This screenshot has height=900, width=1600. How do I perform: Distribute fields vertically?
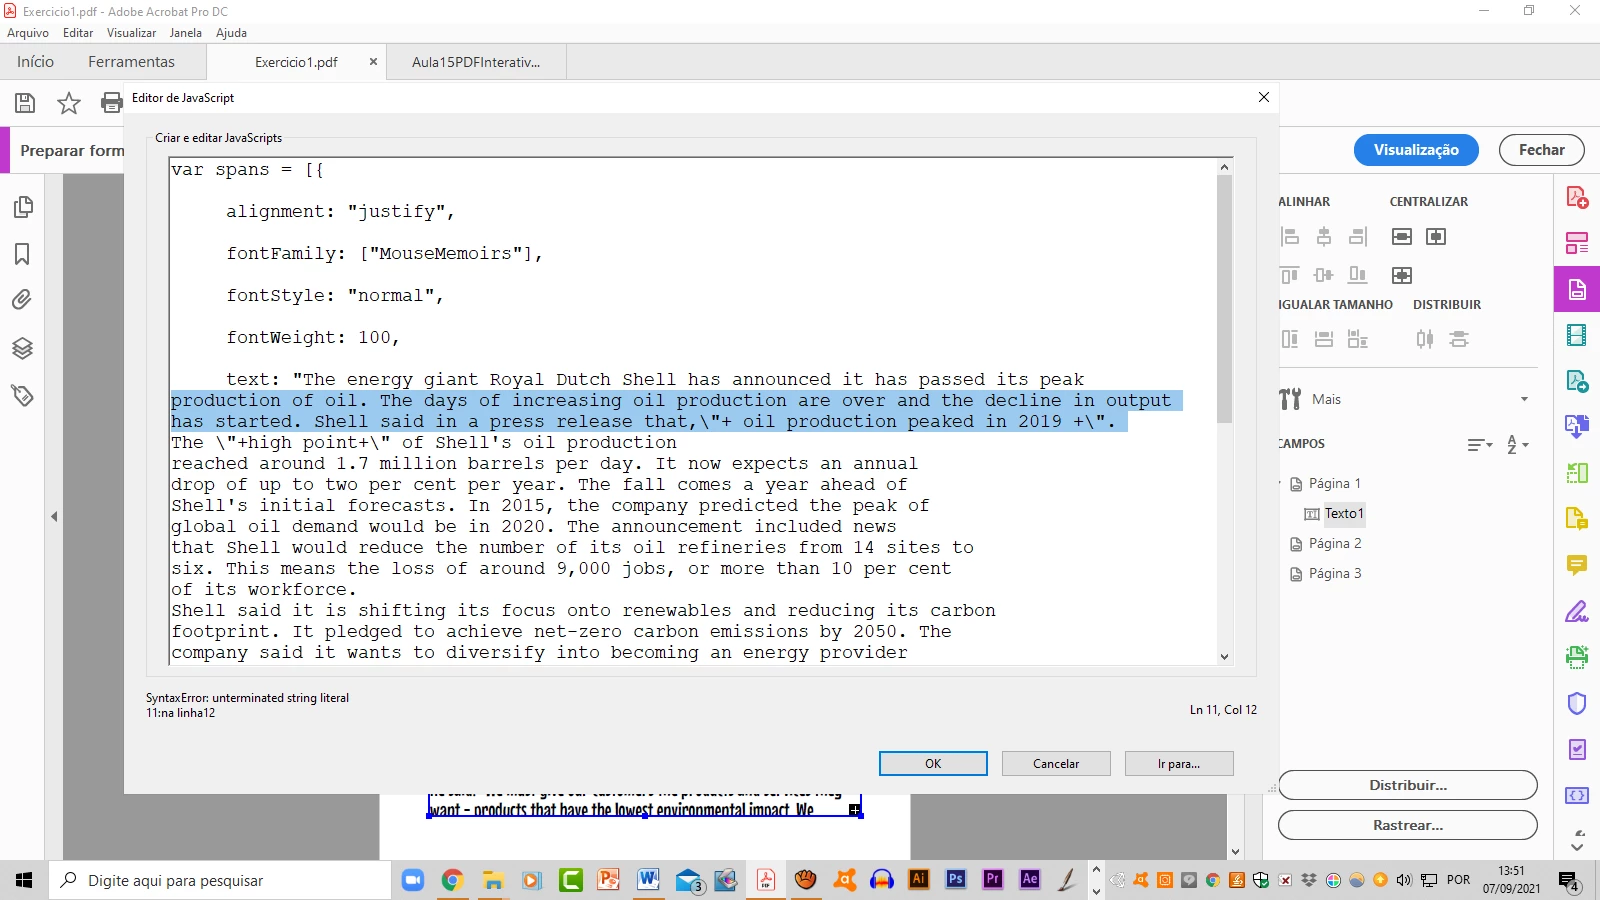click(x=1459, y=339)
